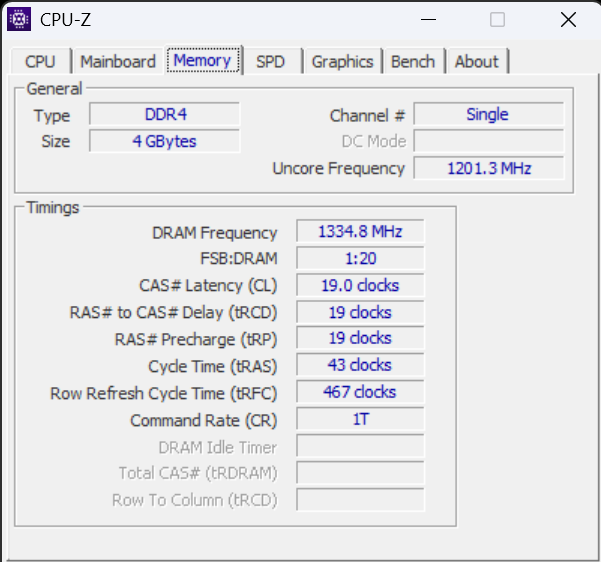601x562 pixels.
Task: Click the tRAS value 43 clocks
Action: (x=360, y=365)
